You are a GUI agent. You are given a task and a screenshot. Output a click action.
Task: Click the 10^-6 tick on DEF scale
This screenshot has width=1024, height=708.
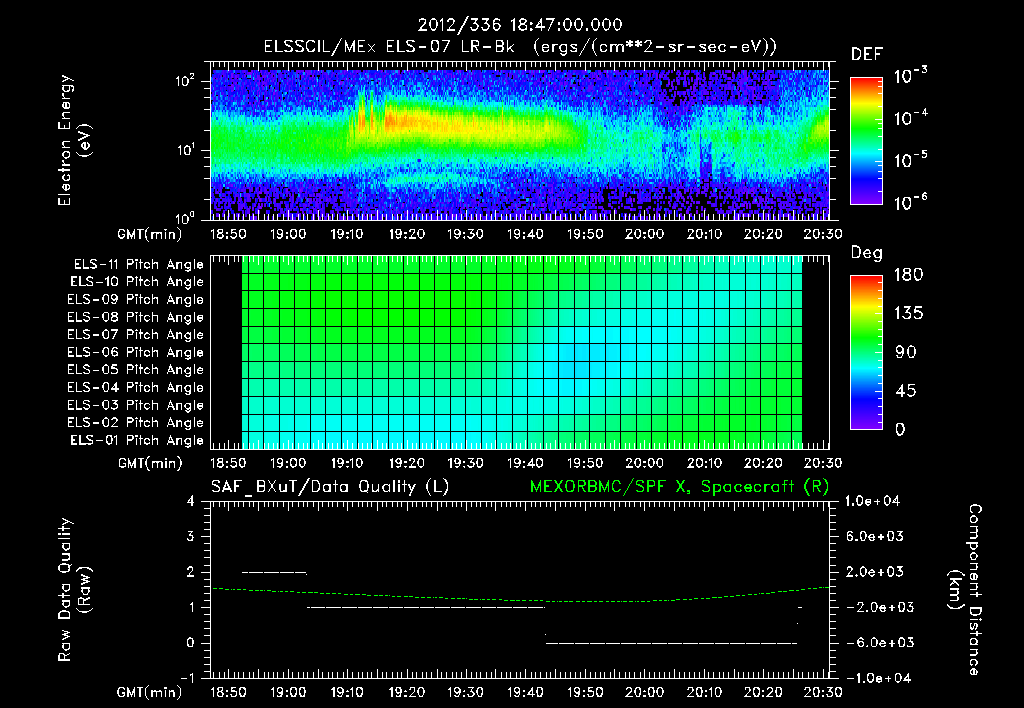click(x=910, y=202)
